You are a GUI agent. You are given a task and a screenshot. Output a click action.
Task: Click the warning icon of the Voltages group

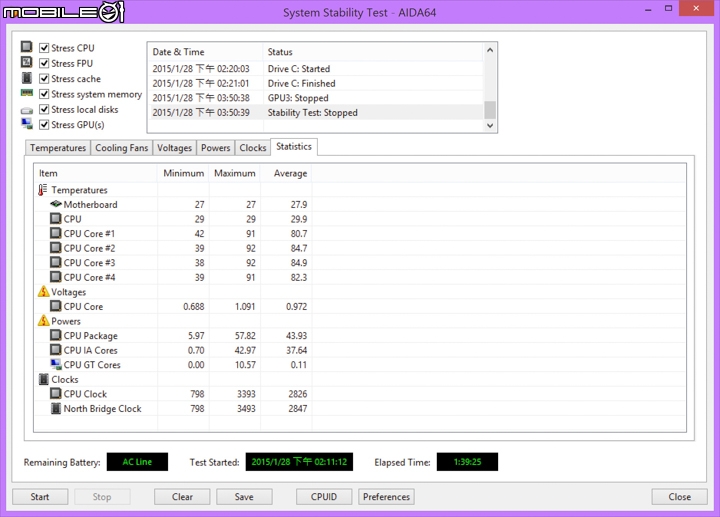pyautogui.click(x=44, y=292)
